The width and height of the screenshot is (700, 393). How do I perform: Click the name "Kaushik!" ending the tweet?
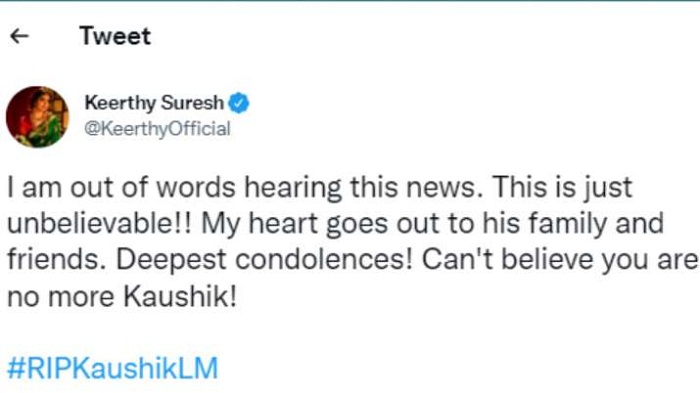click(180, 296)
